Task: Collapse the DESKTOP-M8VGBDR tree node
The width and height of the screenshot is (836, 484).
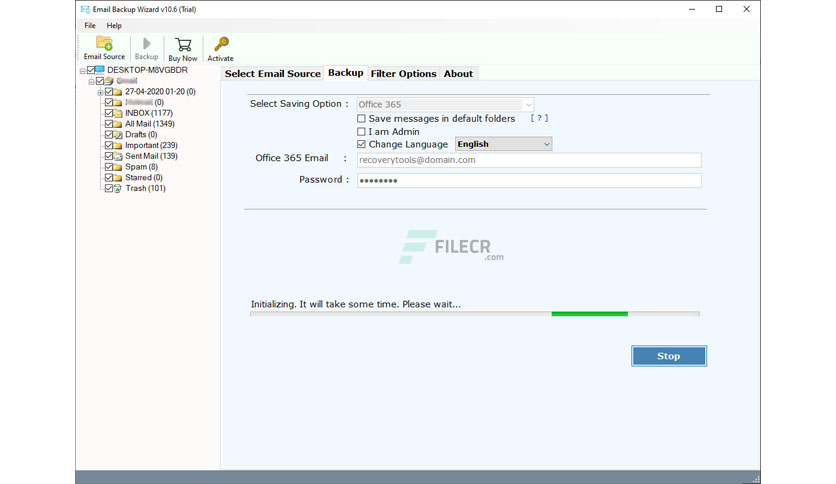Action: 83,70
